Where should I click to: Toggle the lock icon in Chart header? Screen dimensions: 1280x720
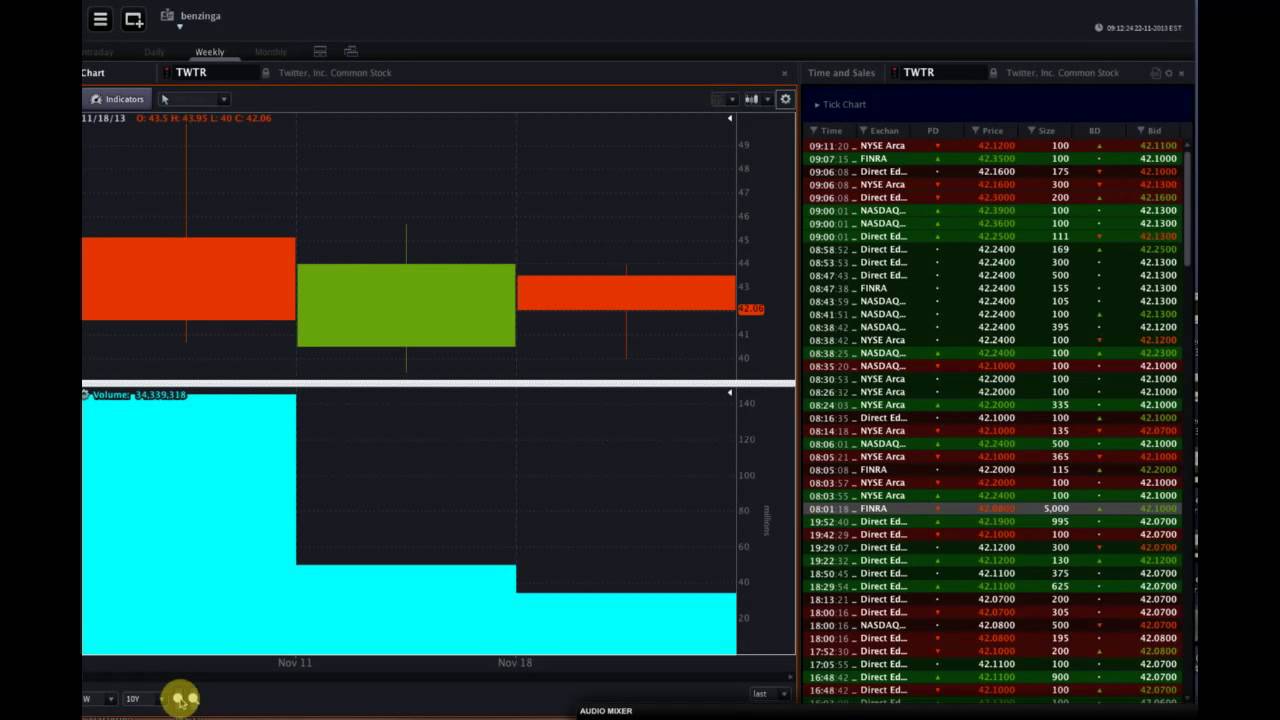(265, 73)
